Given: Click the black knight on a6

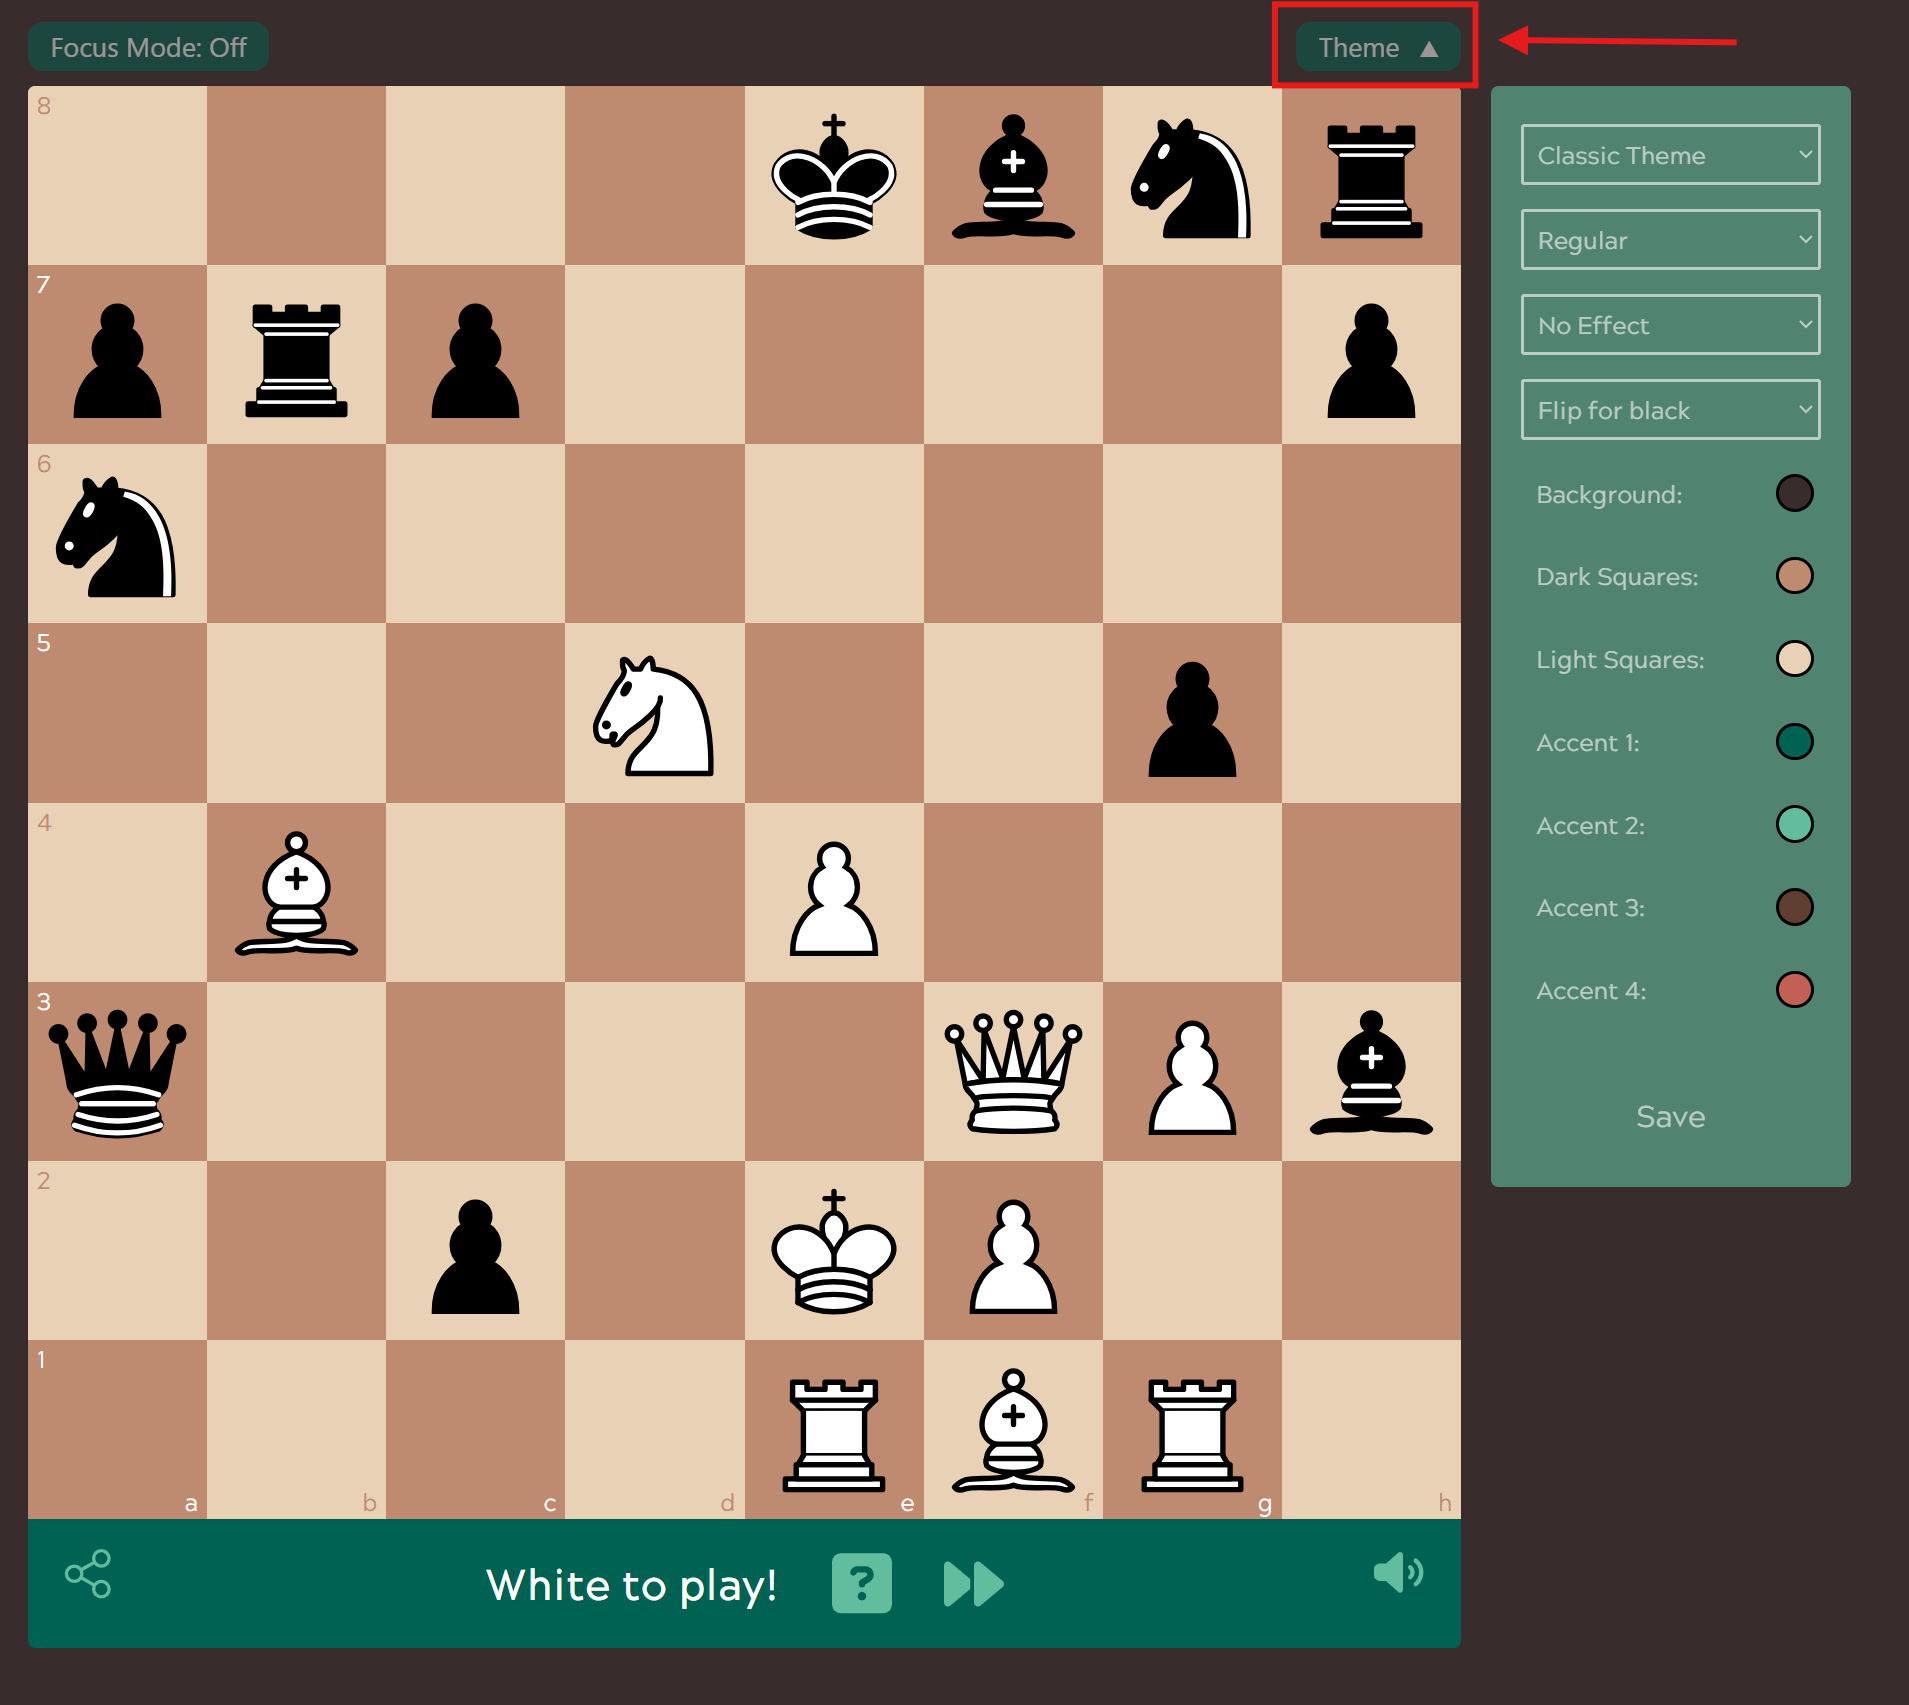Looking at the screenshot, I should click(117, 538).
